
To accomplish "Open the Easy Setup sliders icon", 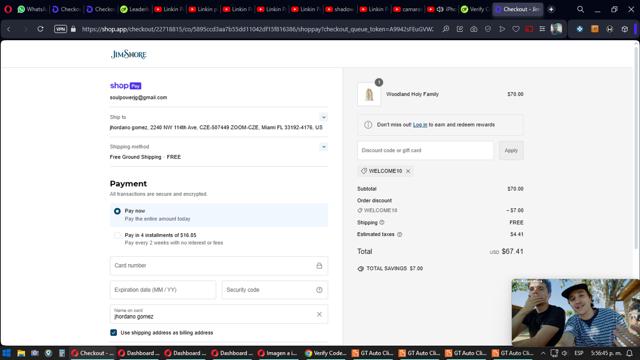I will (542, 29).
